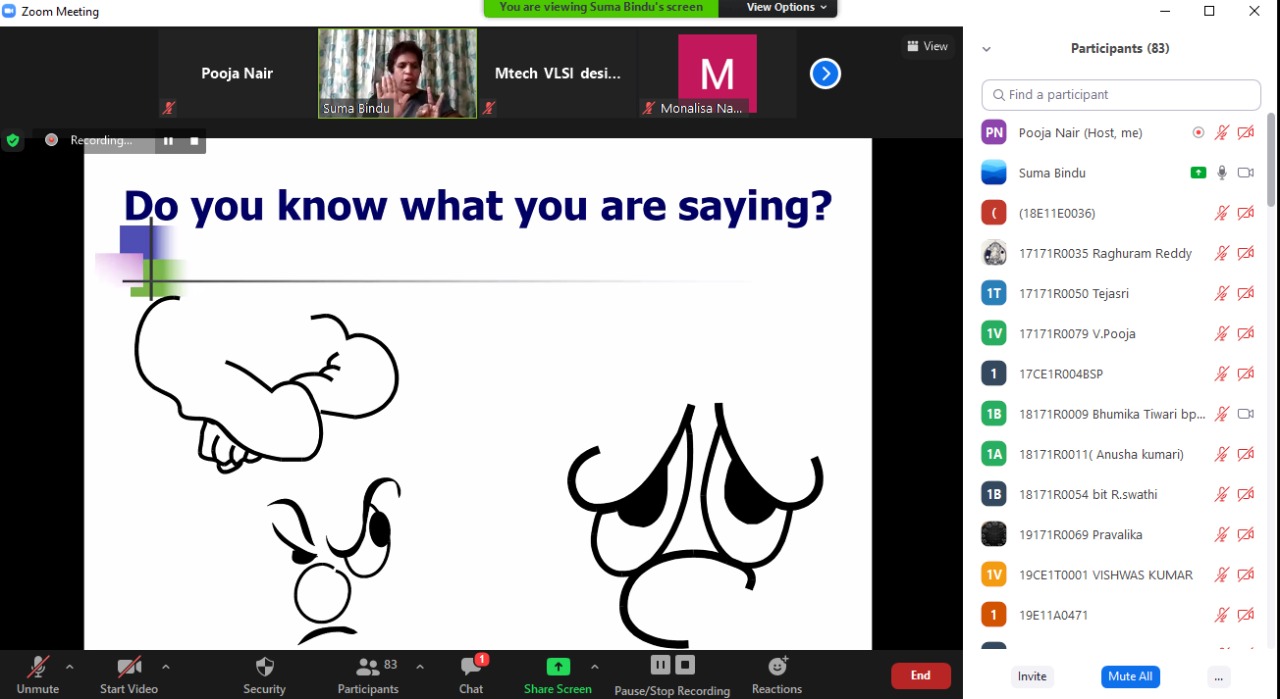Click the red End button

coord(920,676)
